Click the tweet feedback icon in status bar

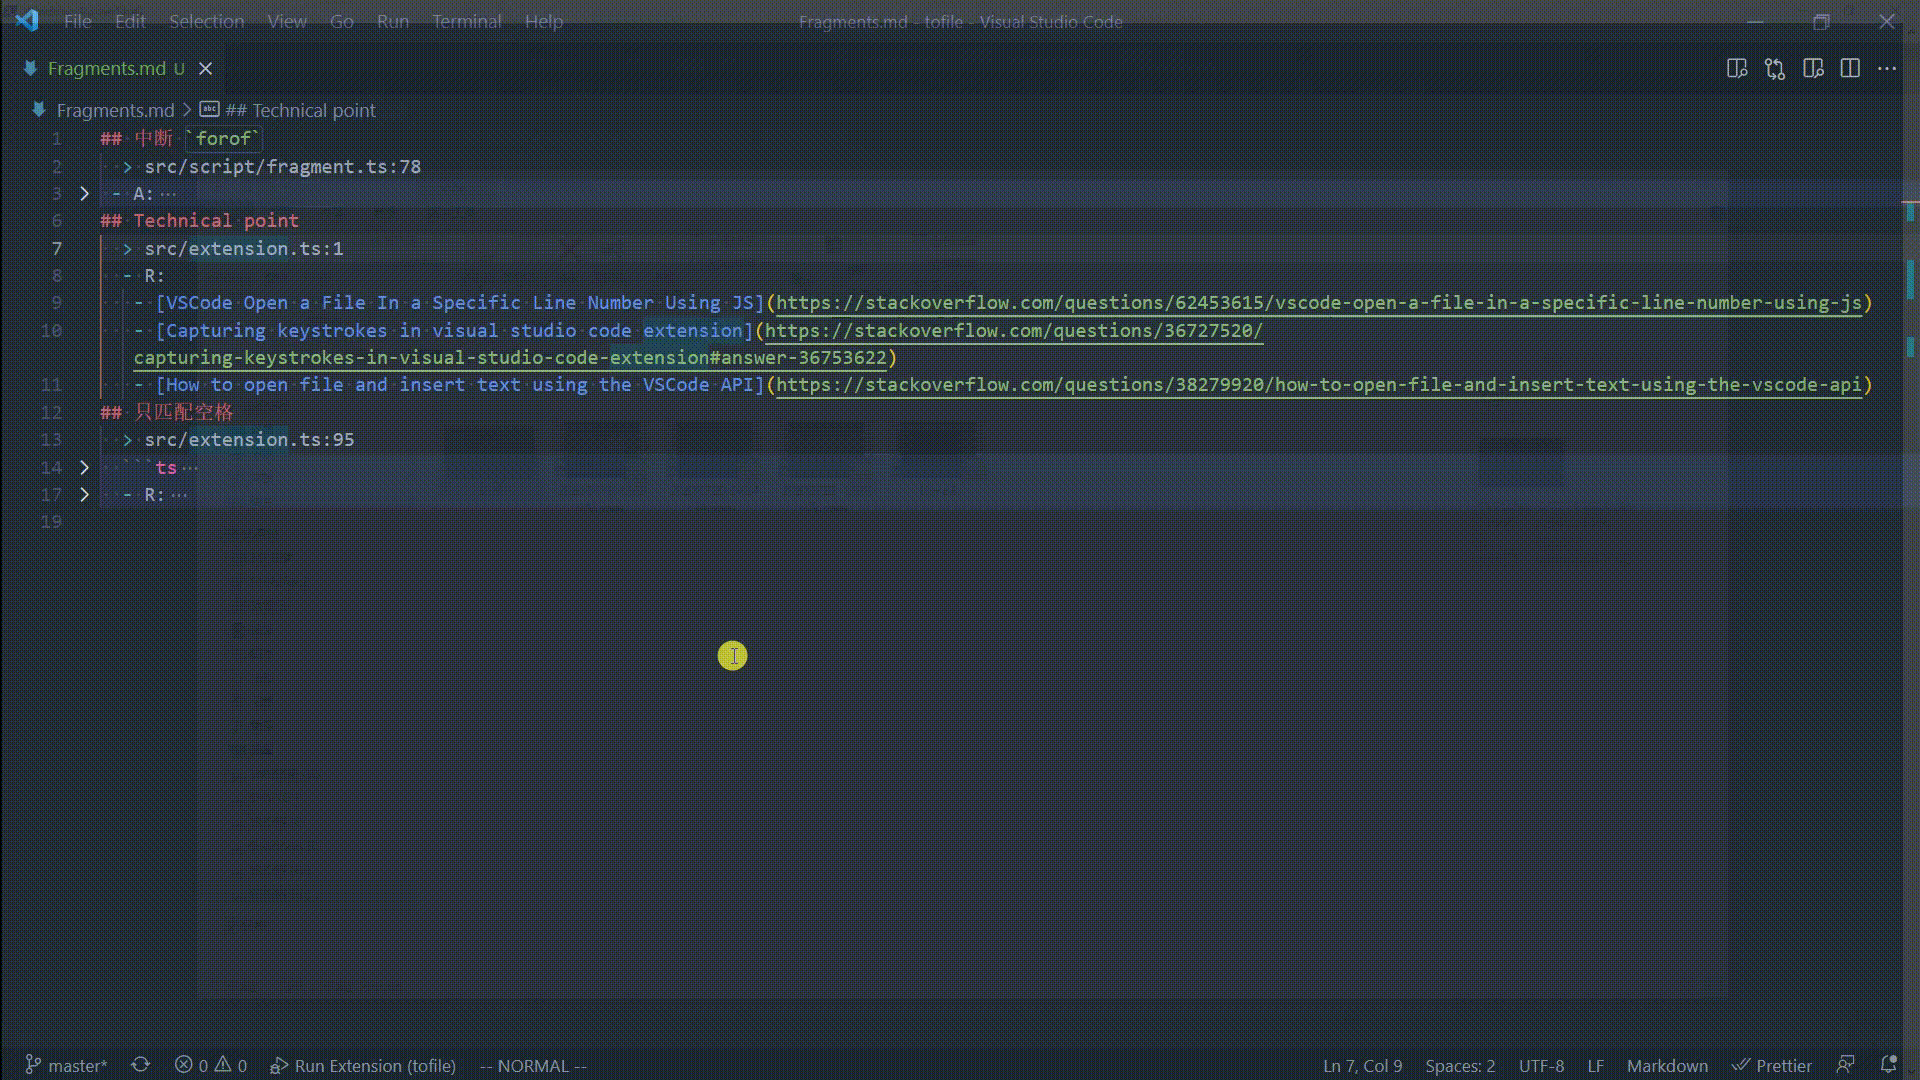pos(1845,1065)
